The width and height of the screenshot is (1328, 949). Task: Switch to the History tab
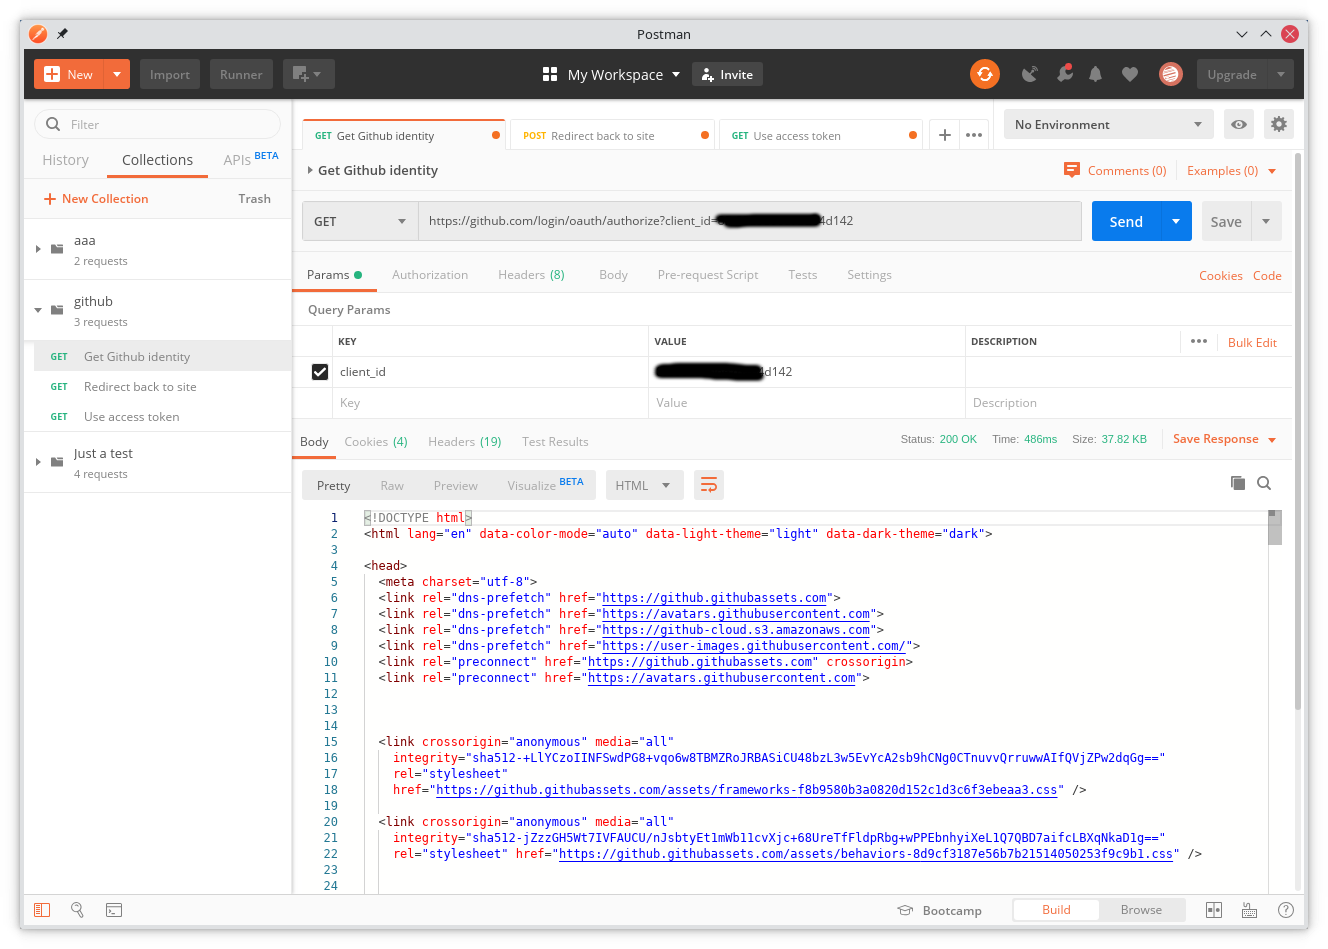[66, 160]
